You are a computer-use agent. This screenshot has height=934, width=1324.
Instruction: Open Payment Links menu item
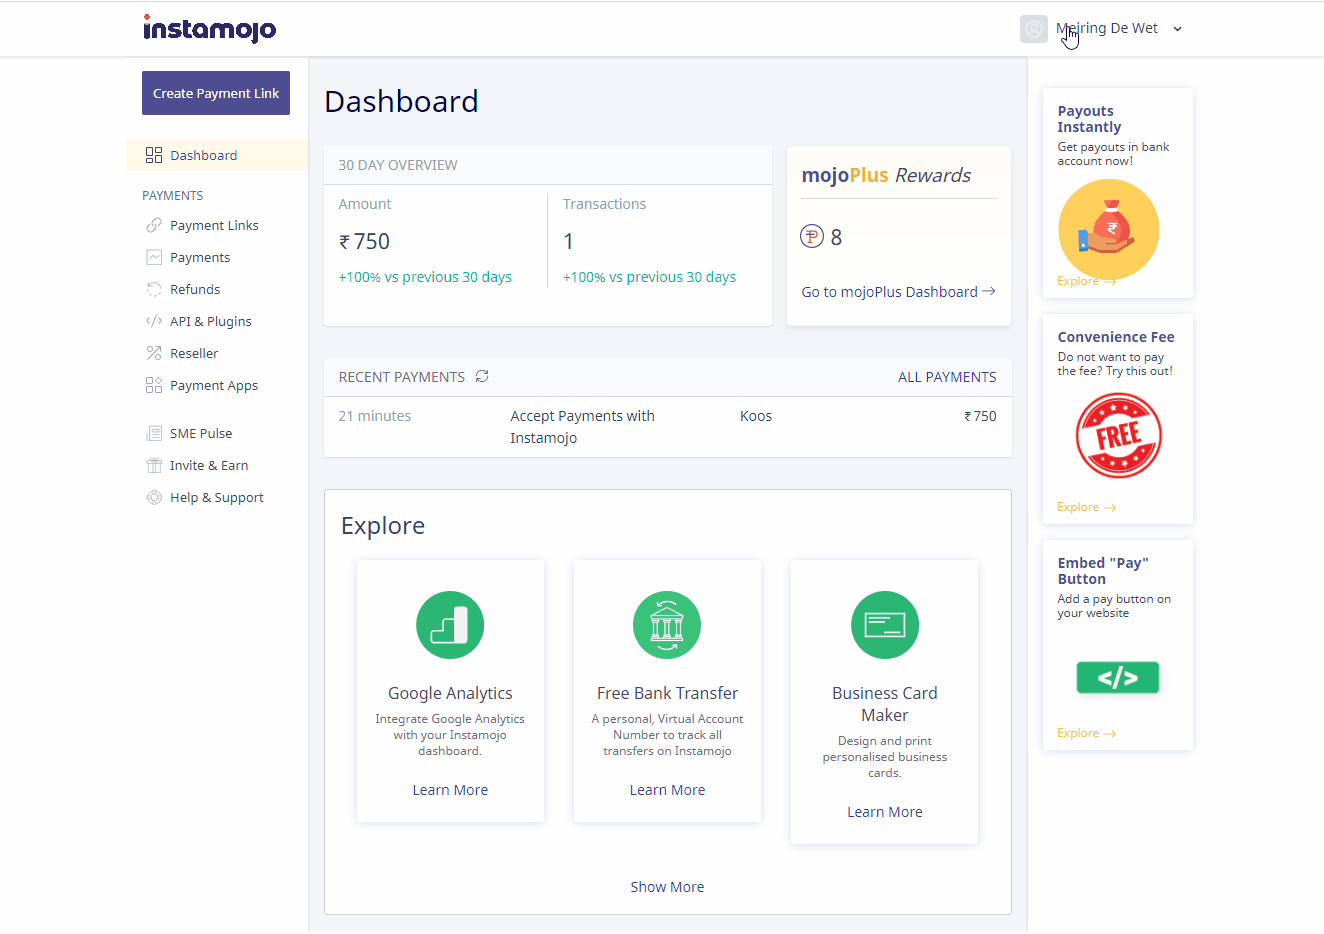pyautogui.click(x=214, y=225)
